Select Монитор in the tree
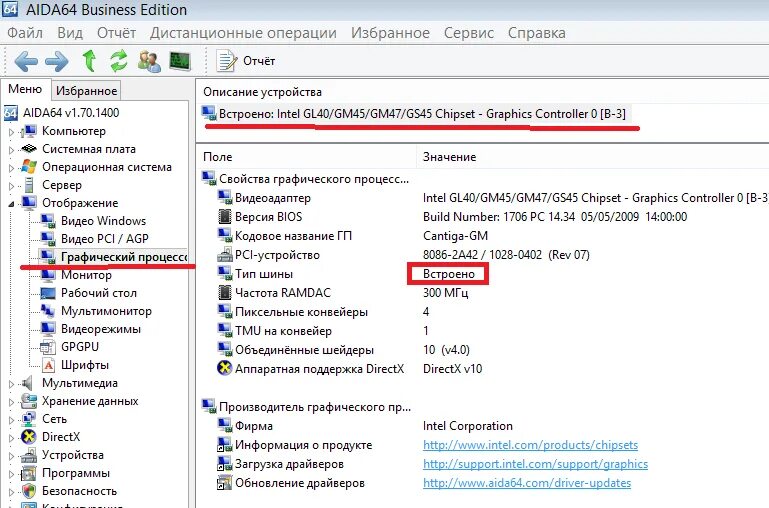 [86, 275]
